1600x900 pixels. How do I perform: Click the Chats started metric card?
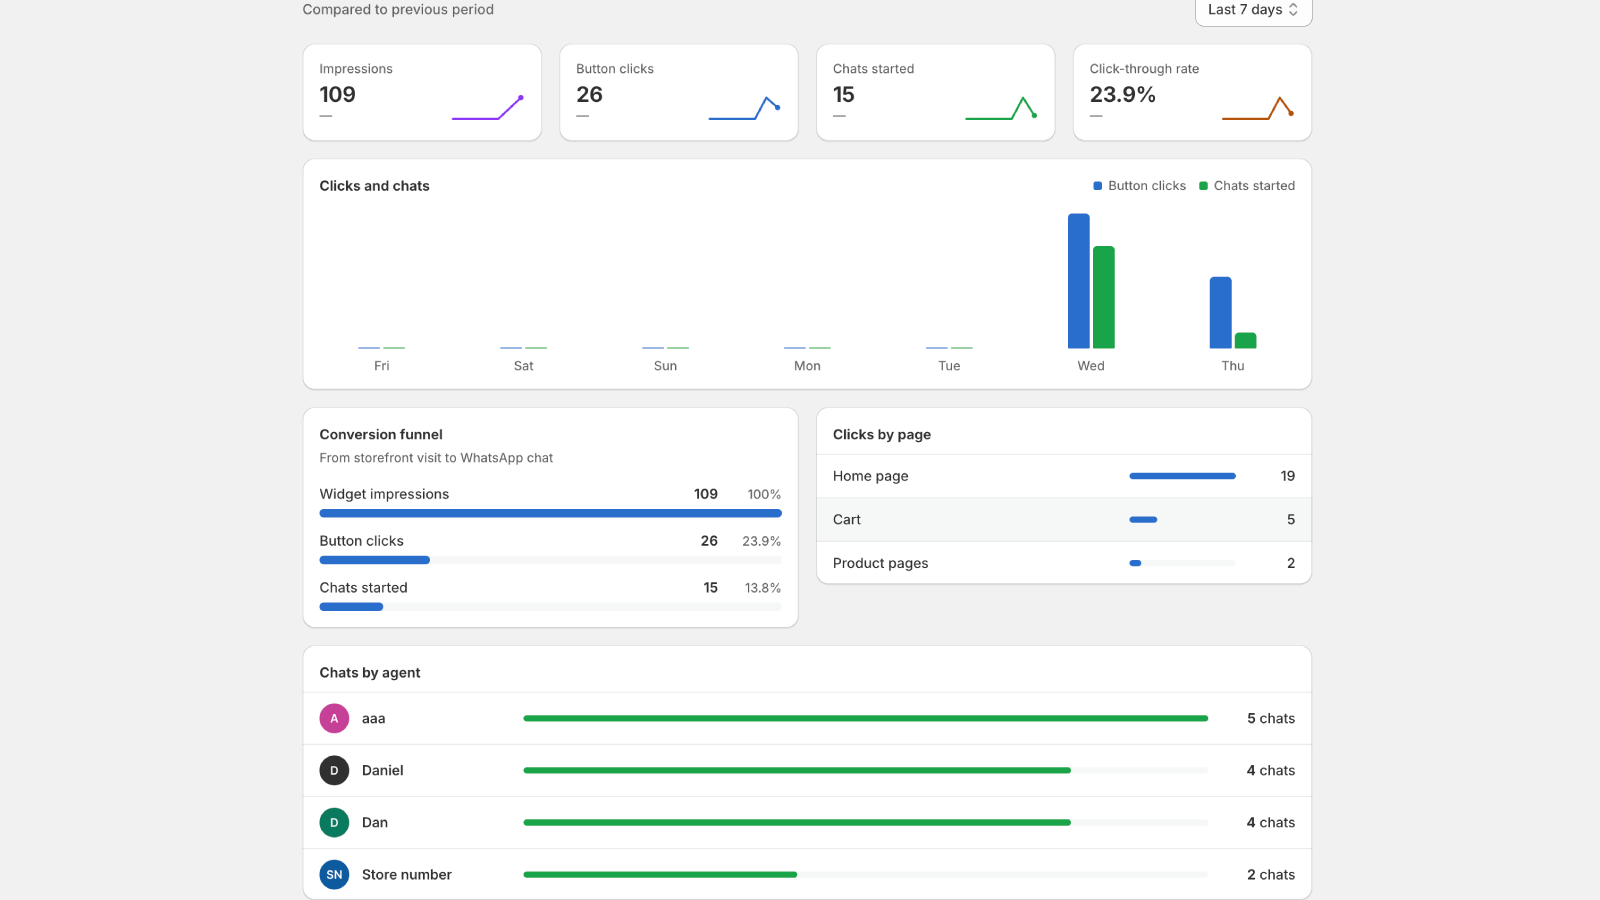click(936, 92)
